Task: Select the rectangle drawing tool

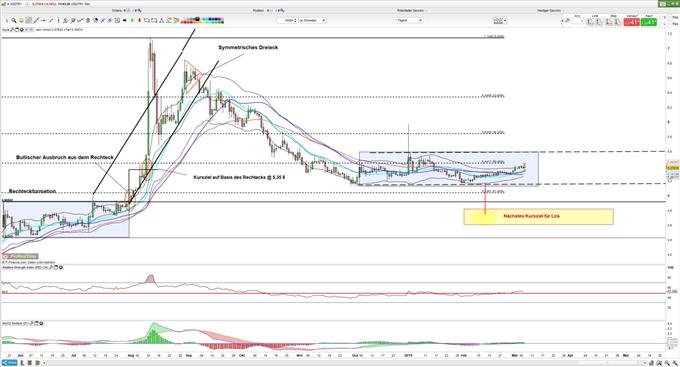Action: coord(147,20)
